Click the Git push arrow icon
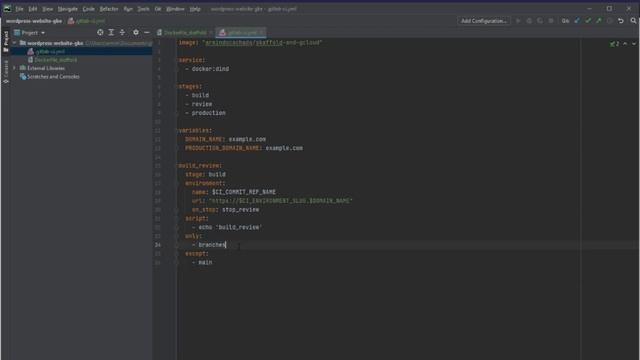 (599, 21)
